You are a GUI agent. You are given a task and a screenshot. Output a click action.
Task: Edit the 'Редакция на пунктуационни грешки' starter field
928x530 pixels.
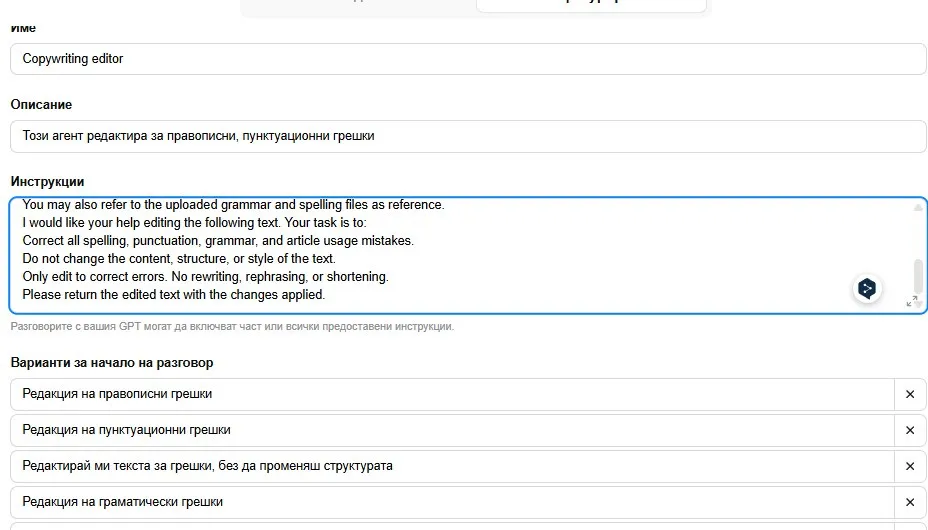point(450,430)
